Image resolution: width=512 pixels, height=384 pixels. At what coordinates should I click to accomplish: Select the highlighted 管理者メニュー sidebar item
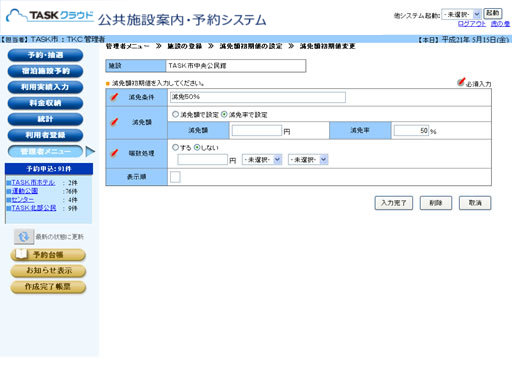45,151
